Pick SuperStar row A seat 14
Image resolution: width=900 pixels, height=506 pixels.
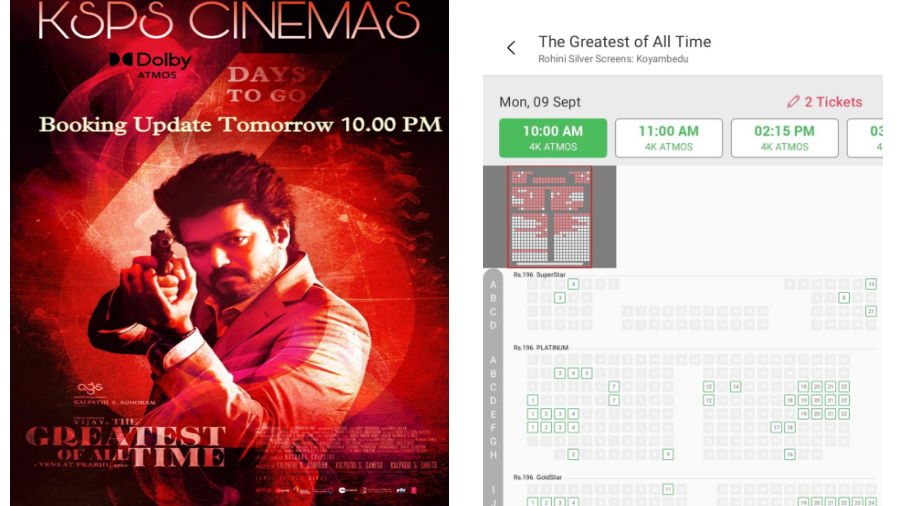coord(871,284)
